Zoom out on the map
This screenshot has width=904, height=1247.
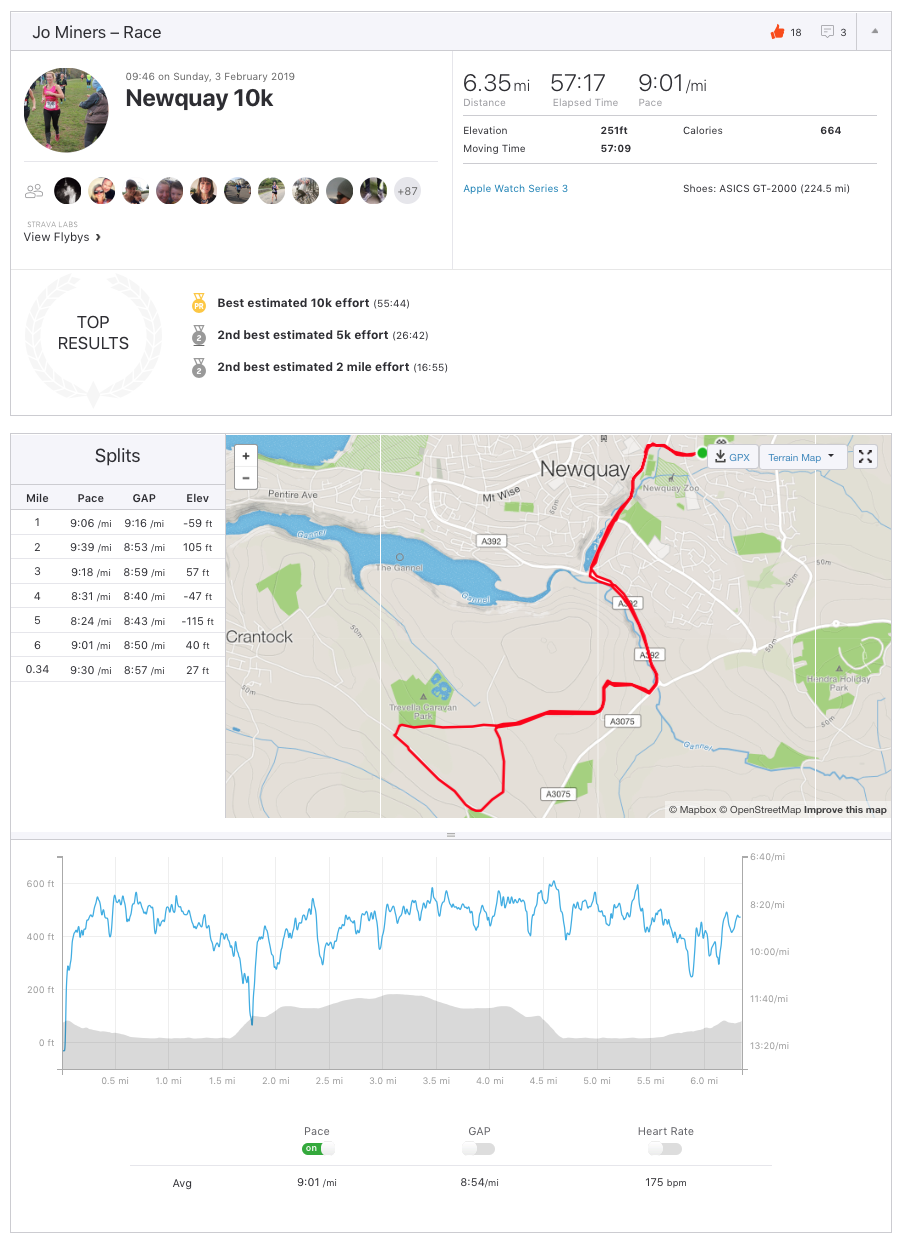pos(246,478)
